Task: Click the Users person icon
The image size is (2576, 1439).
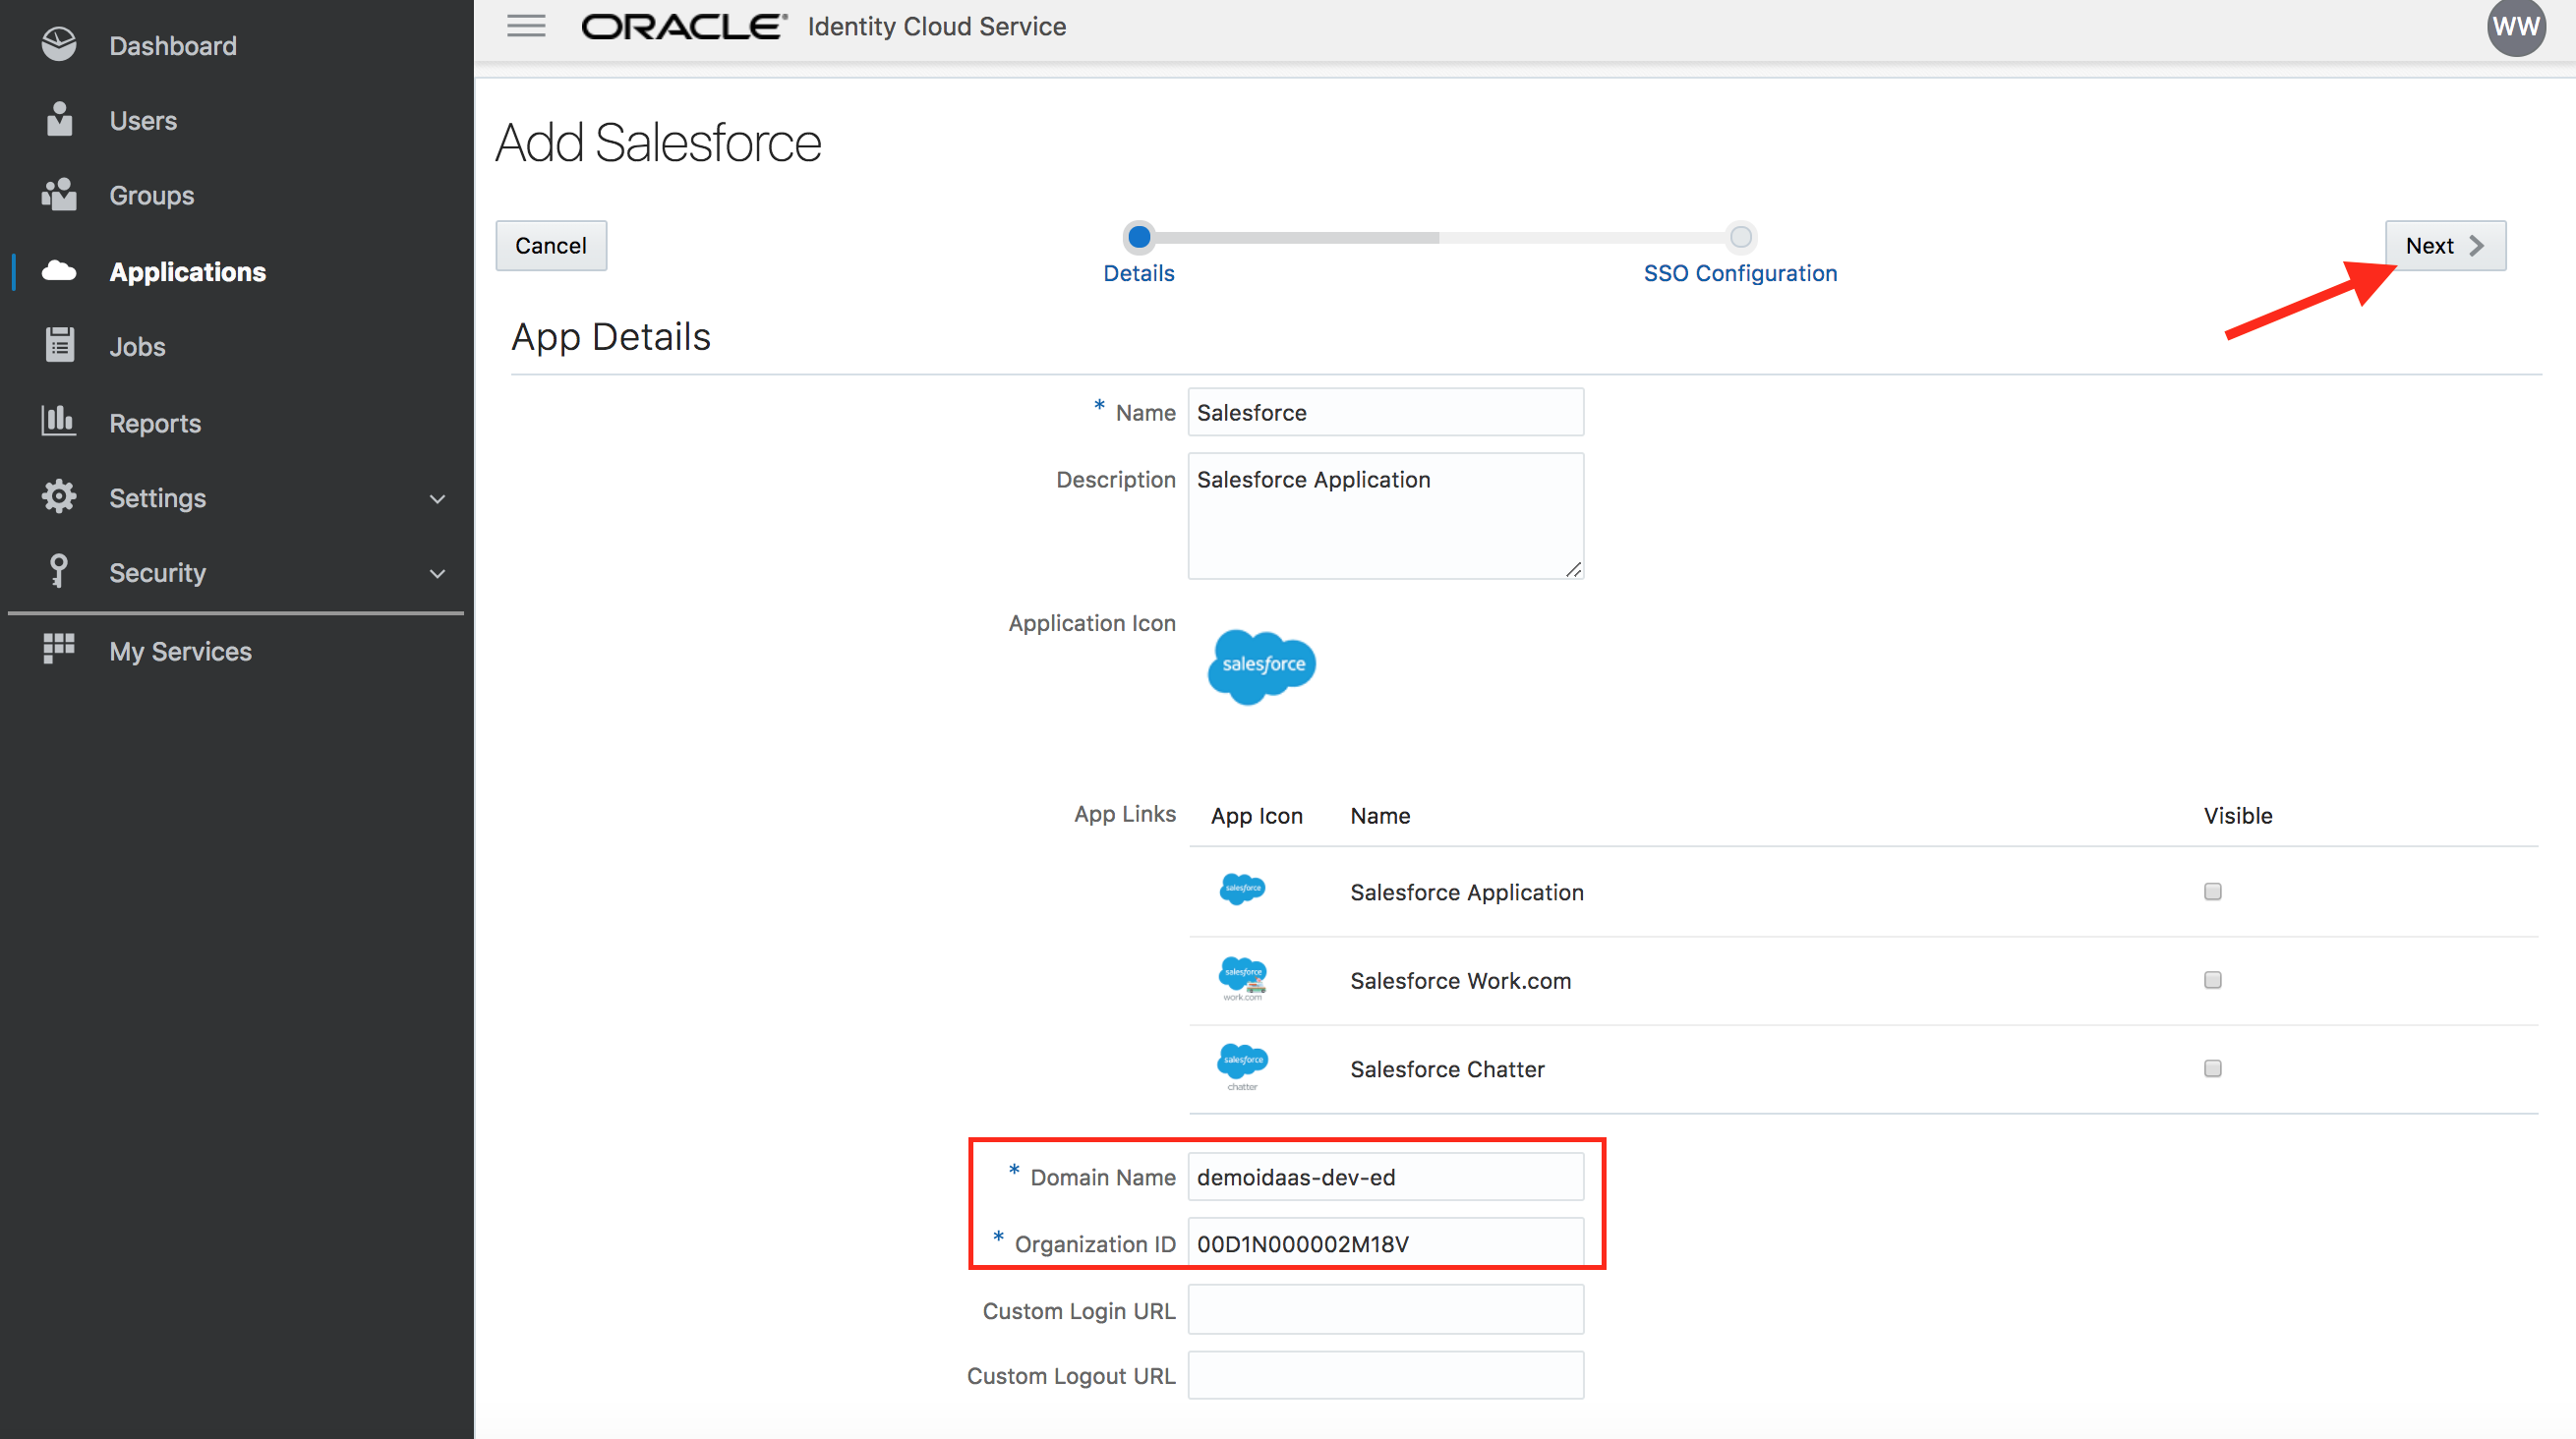Action: click(x=59, y=119)
